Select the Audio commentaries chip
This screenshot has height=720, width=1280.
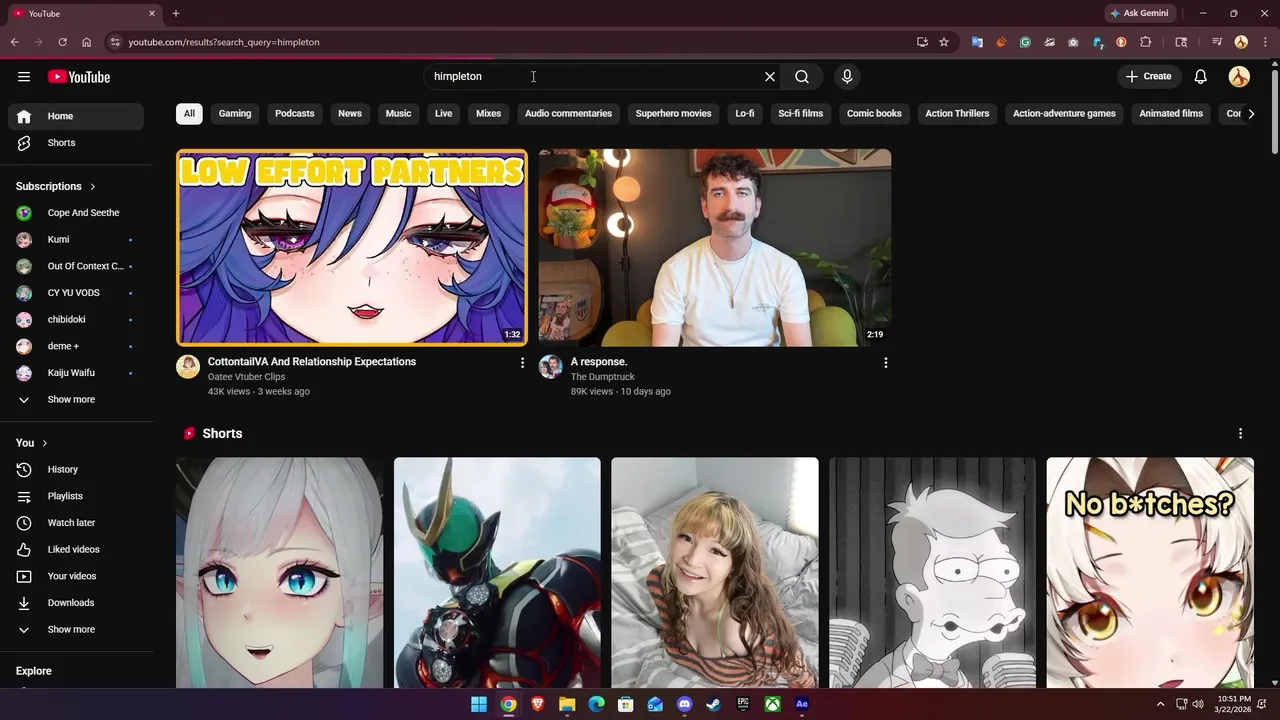568,113
